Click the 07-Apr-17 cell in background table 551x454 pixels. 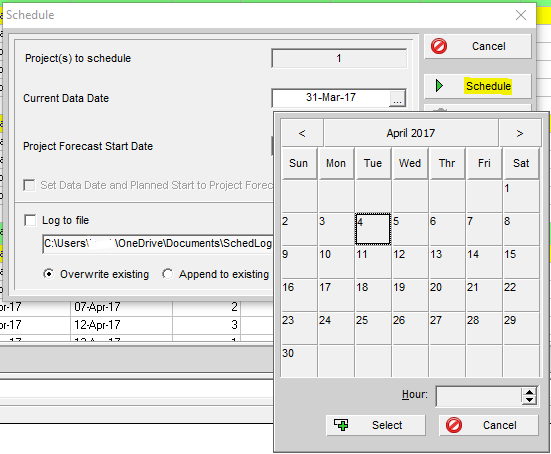point(121,307)
